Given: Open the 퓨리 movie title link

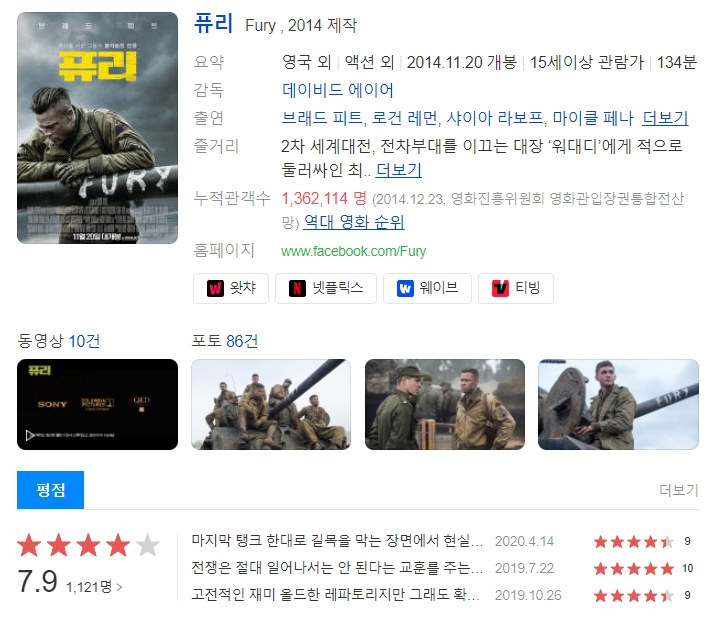Looking at the screenshot, I should [214, 23].
